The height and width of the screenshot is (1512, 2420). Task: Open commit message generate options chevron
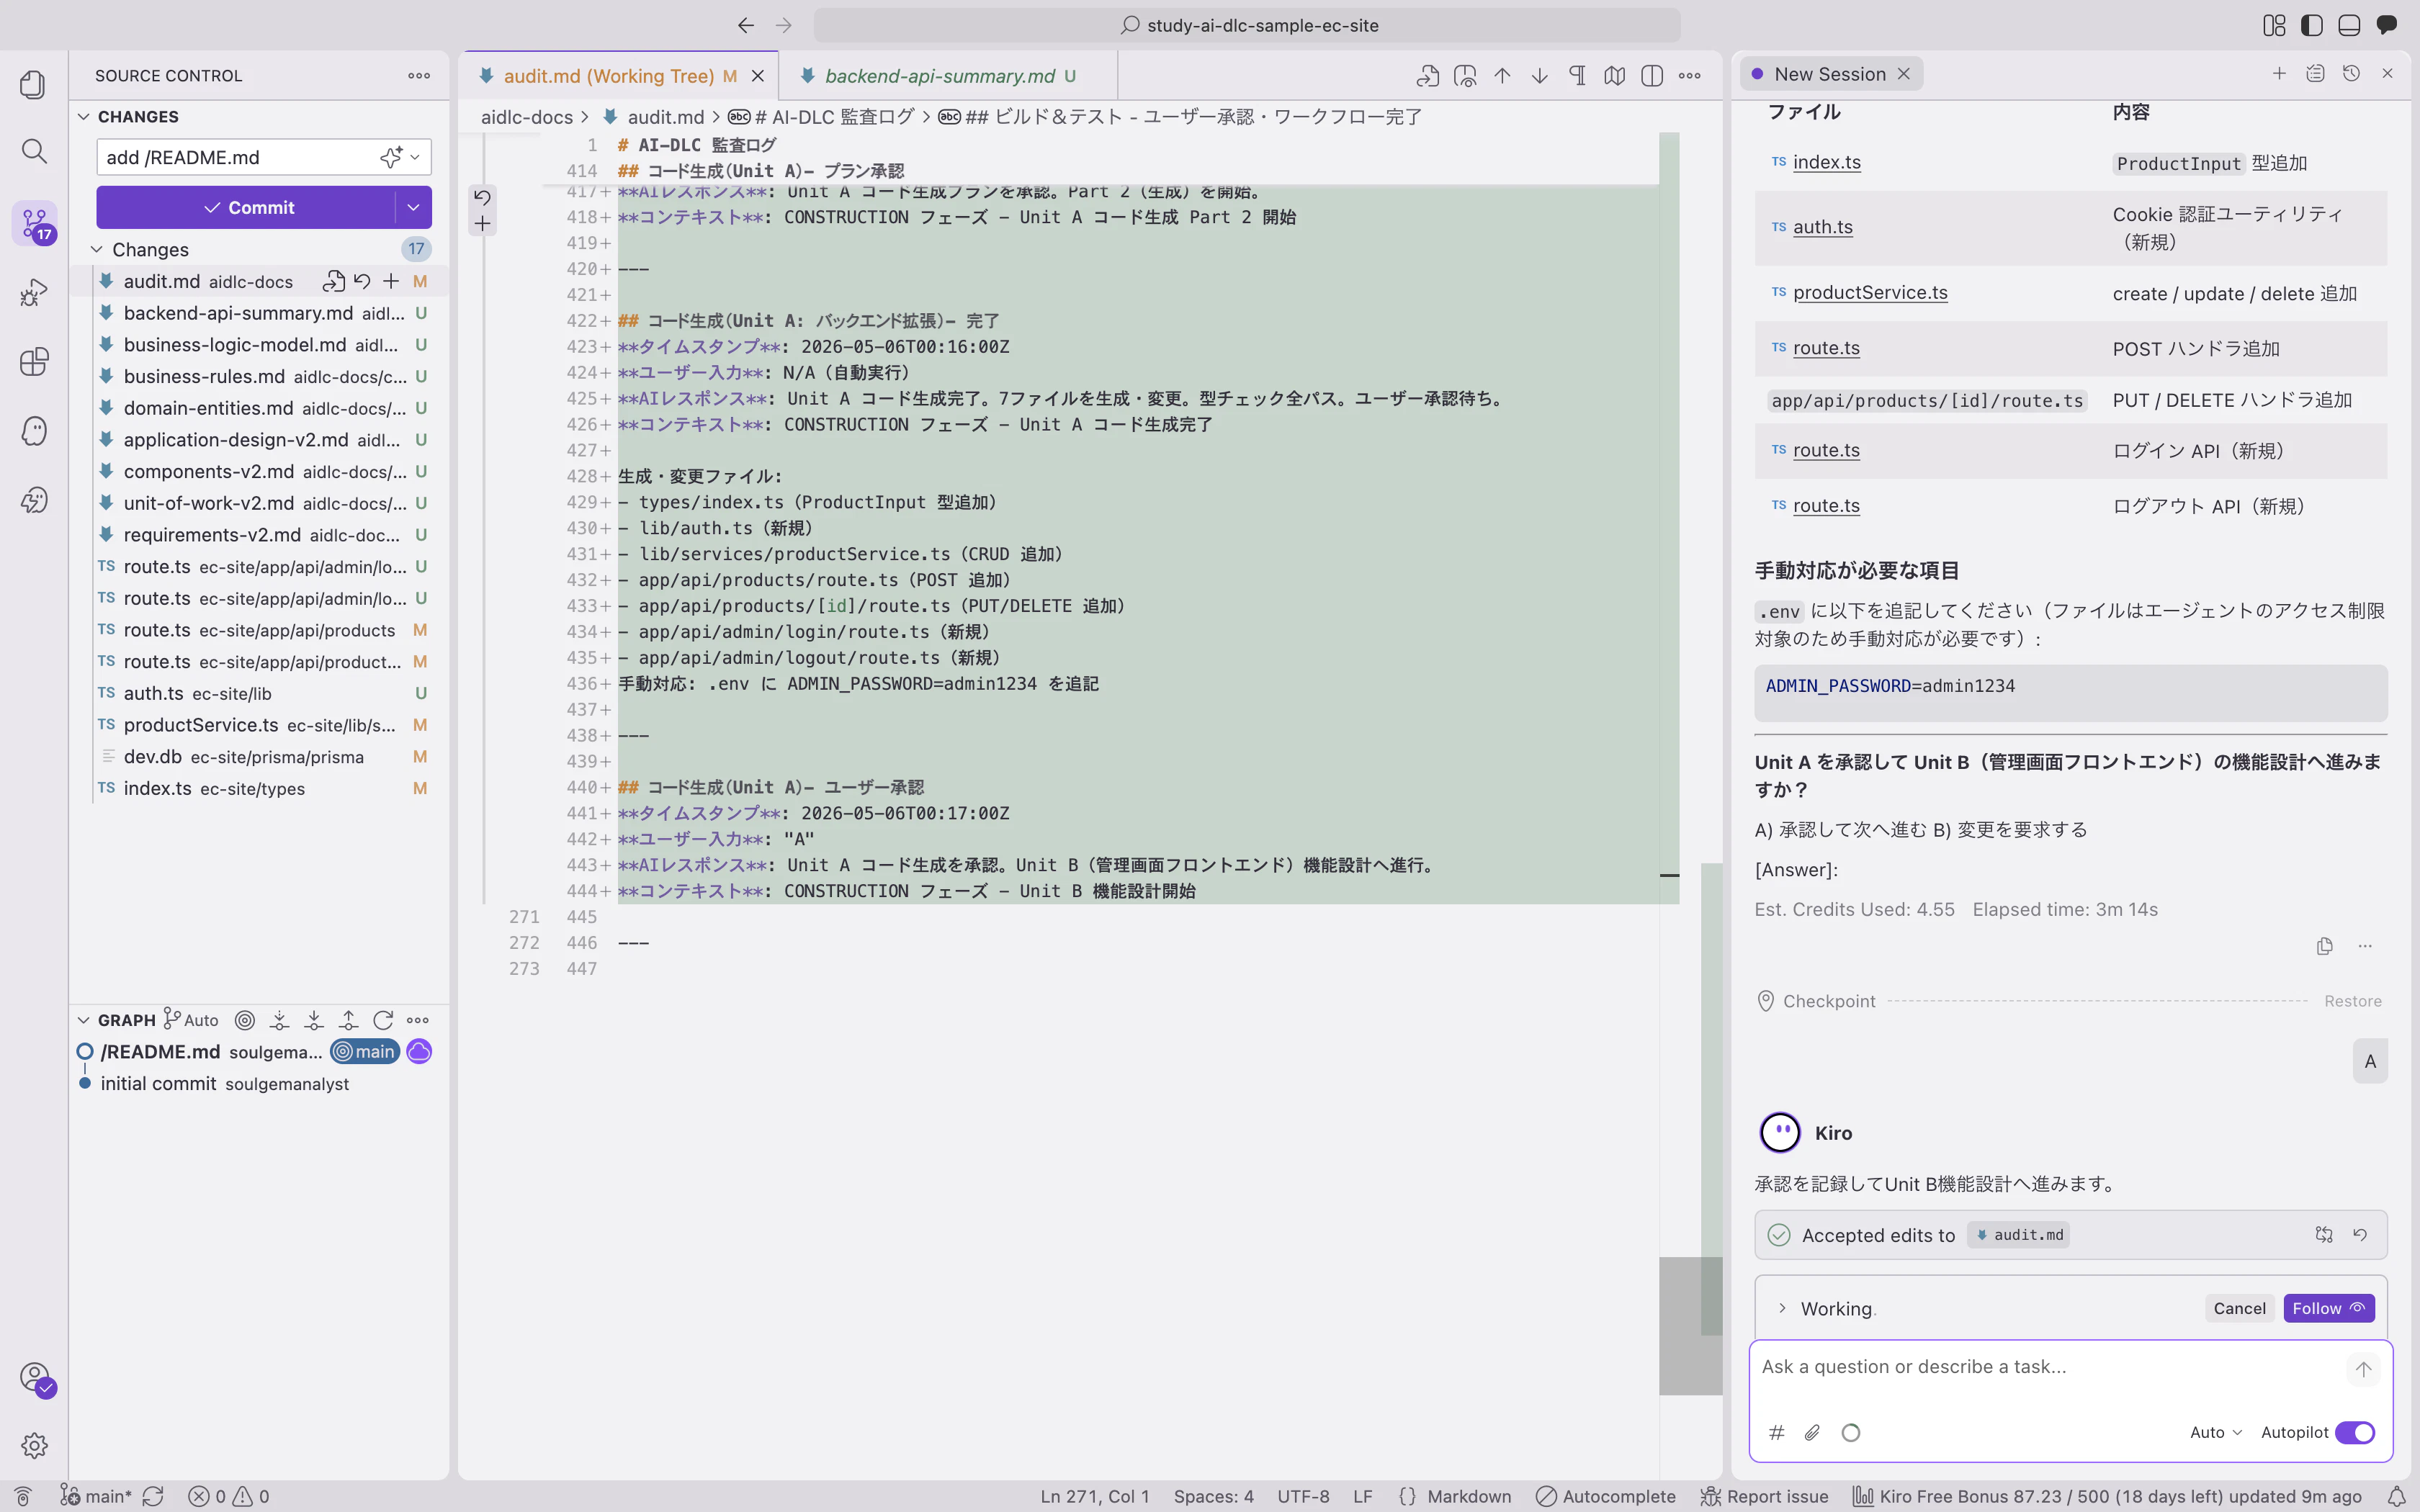pos(415,157)
